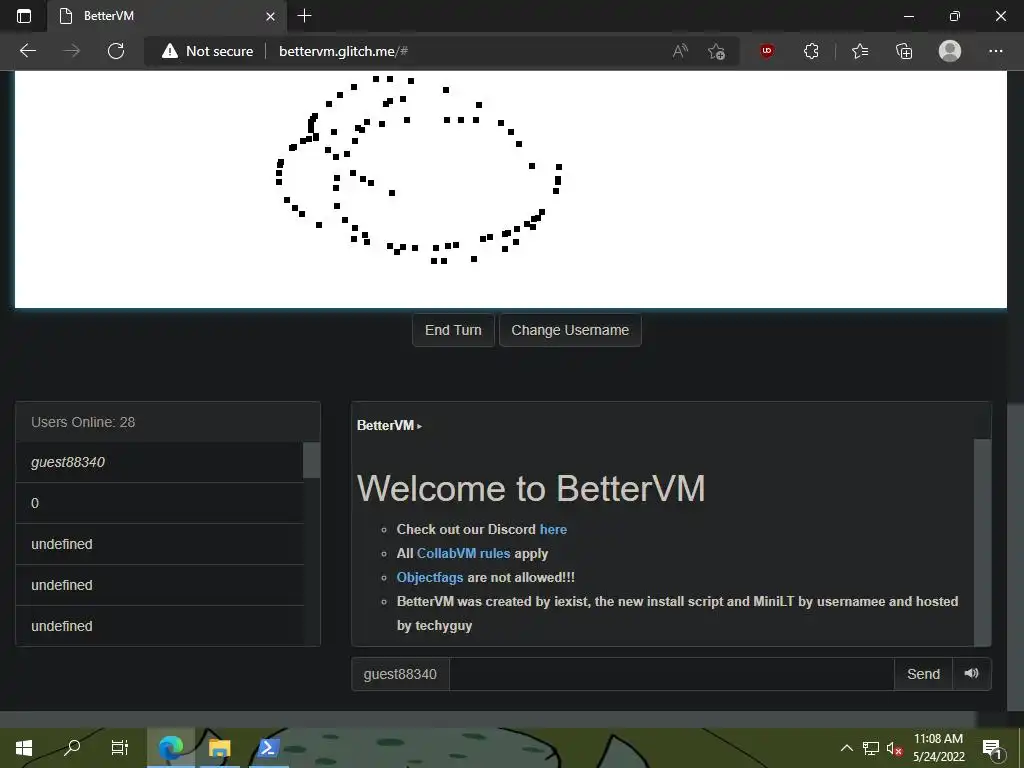The height and width of the screenshot is (768, 1024).
Task: Open the uBlock Origin extension icon
Action: click(767, 51)
